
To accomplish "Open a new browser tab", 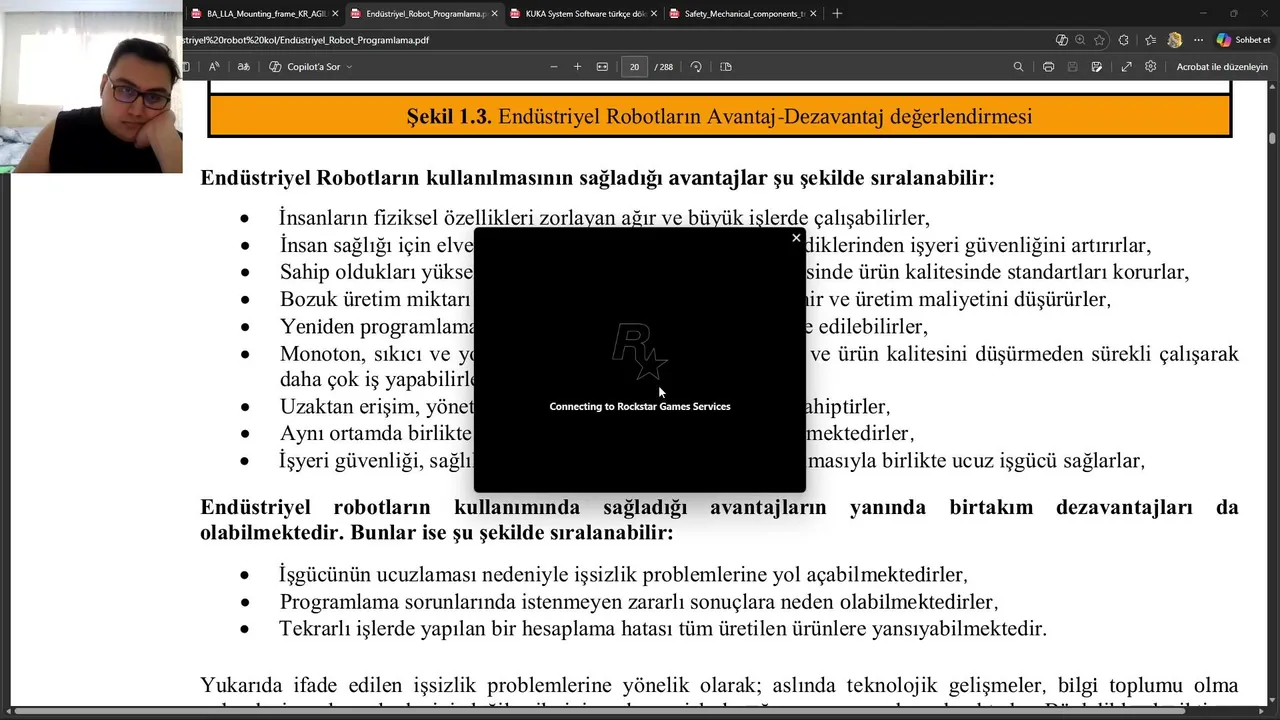I will 837,14.
